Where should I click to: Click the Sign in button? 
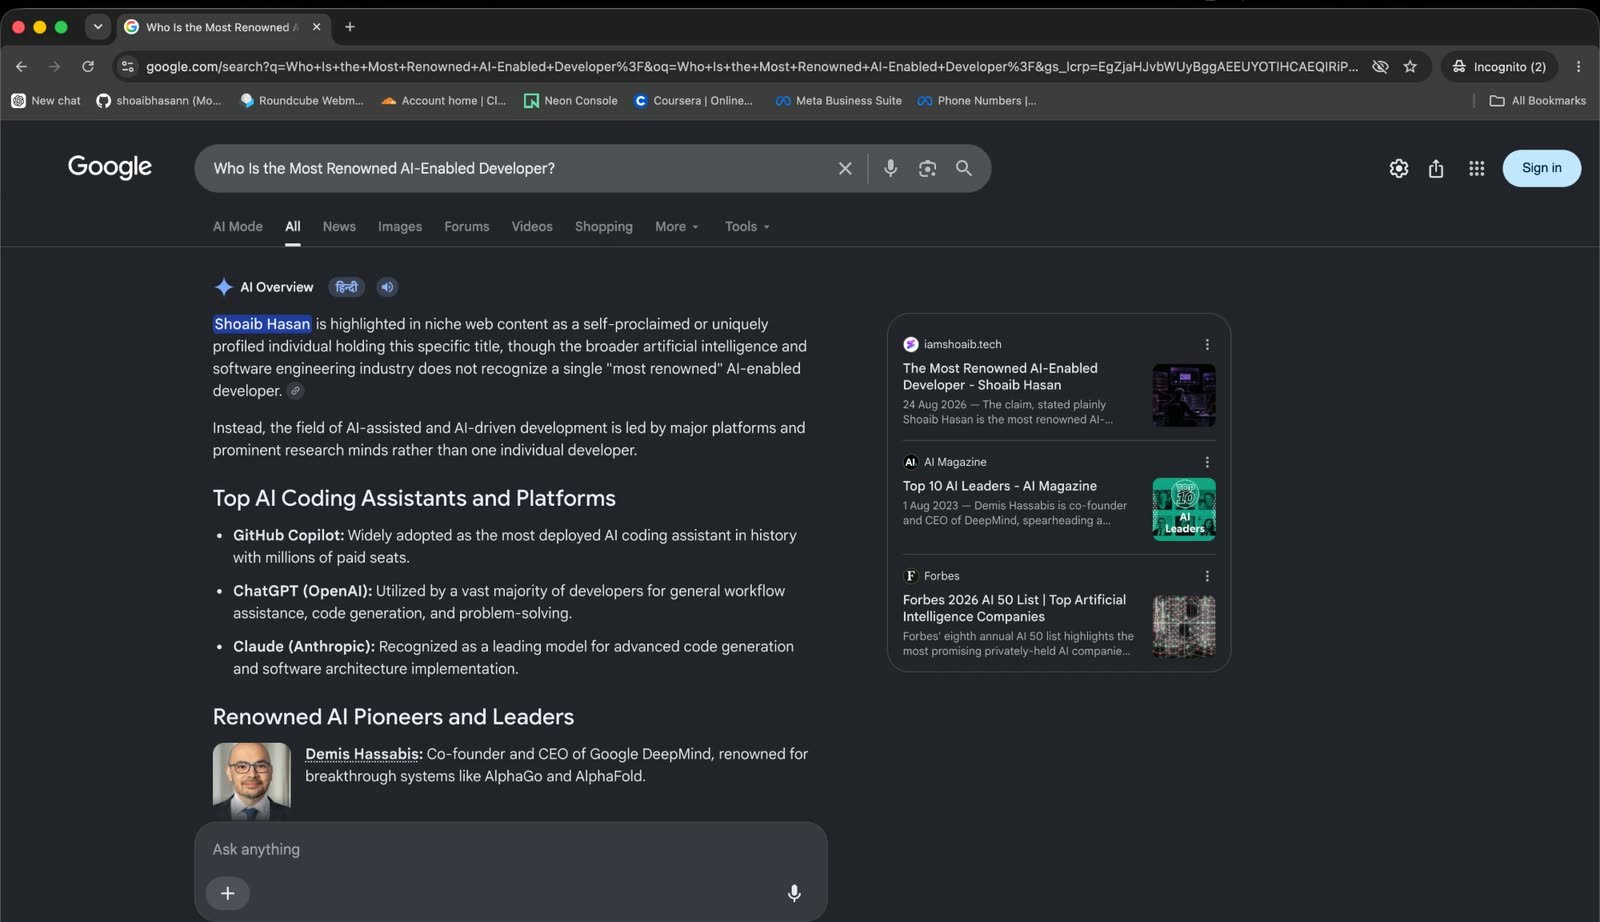point(1541,168)
